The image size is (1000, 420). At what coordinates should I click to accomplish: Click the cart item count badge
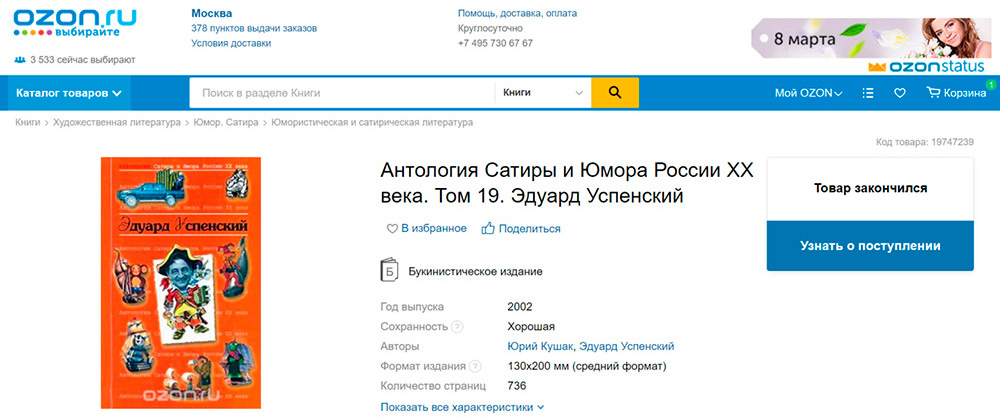pos(991,83)
